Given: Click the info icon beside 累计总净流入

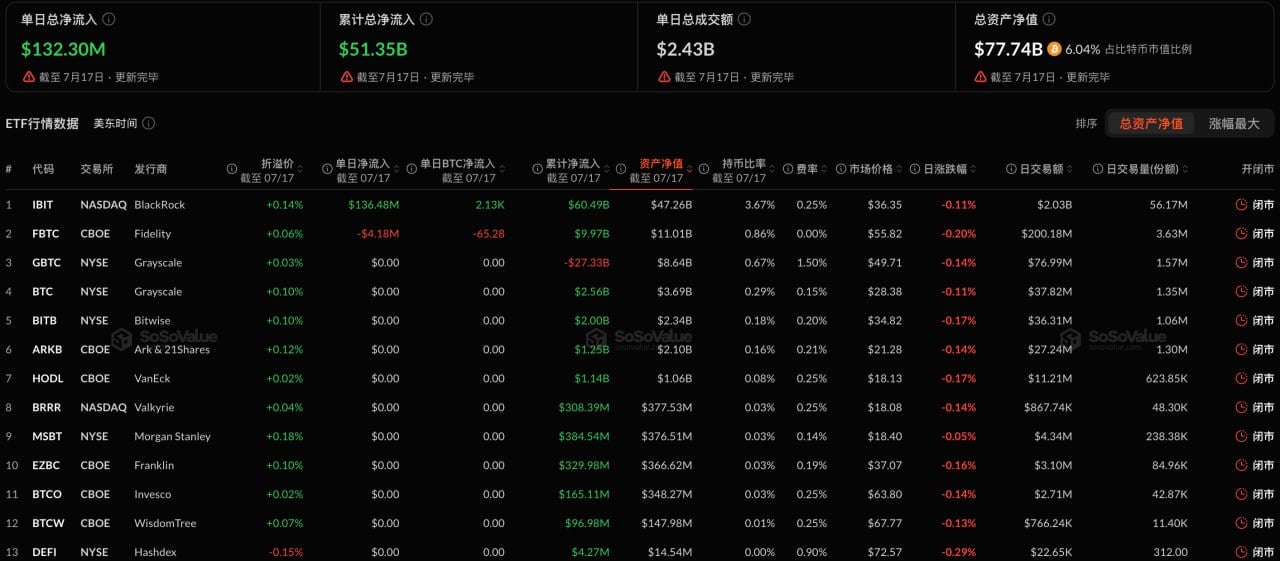Looking at the screenshot, I should [427, 19].
